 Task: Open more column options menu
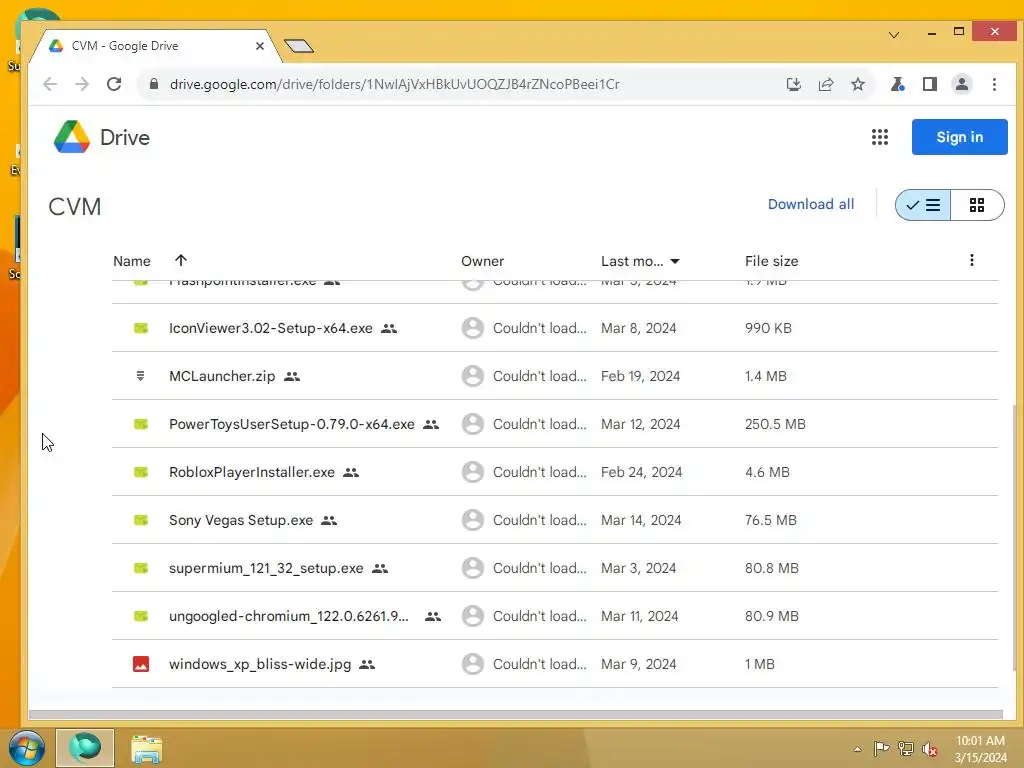click(x=972, y=260)
